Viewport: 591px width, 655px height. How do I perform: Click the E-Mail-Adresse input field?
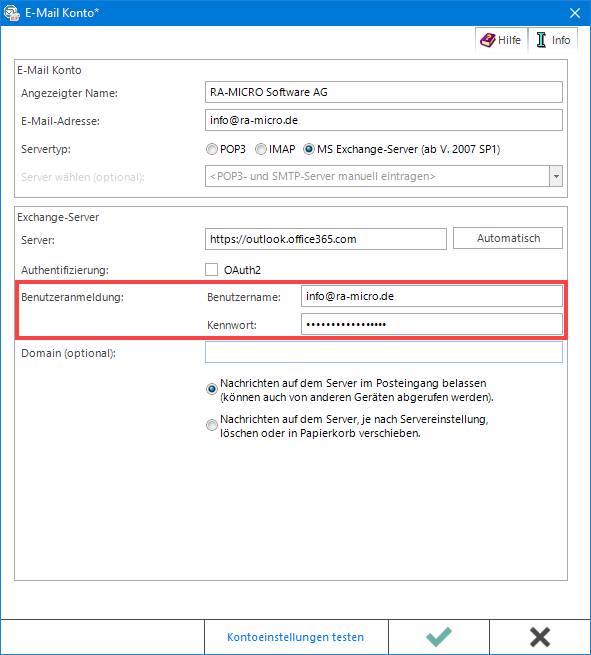coord(384,120)
